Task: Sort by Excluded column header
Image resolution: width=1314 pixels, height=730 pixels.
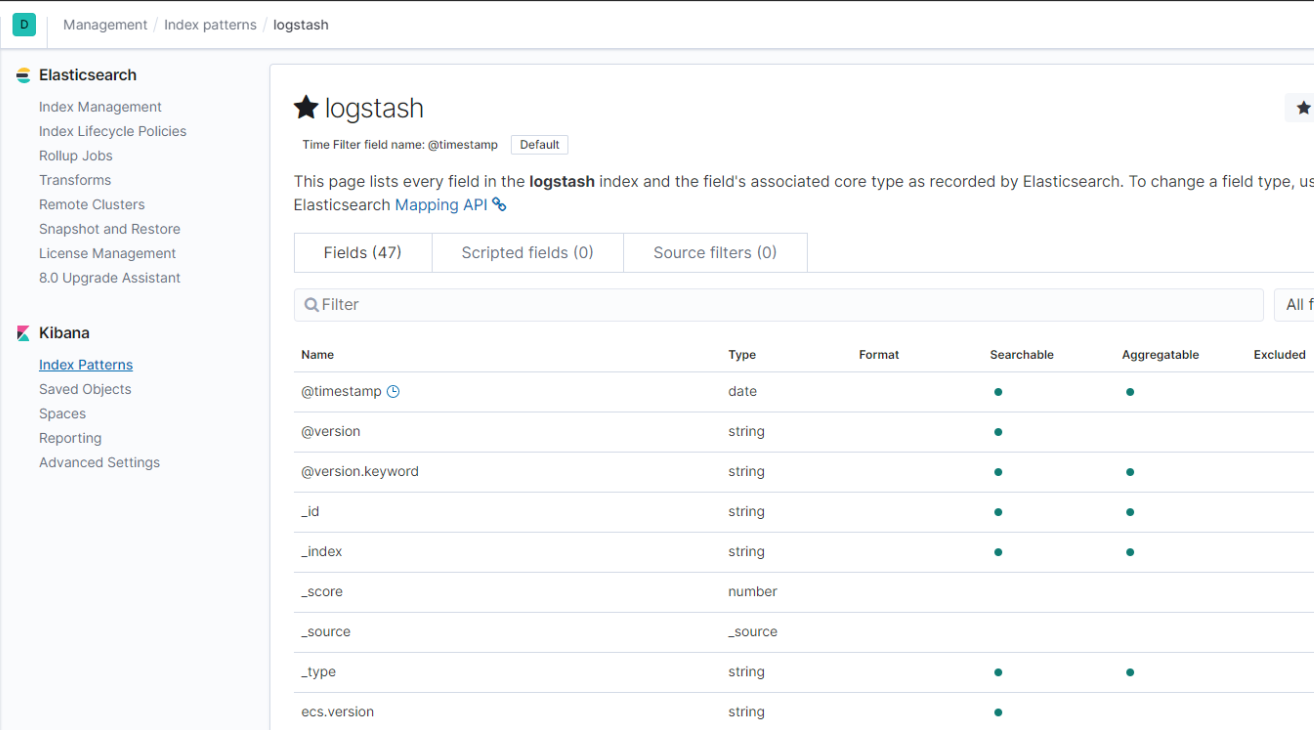Action: (1280, 355)
